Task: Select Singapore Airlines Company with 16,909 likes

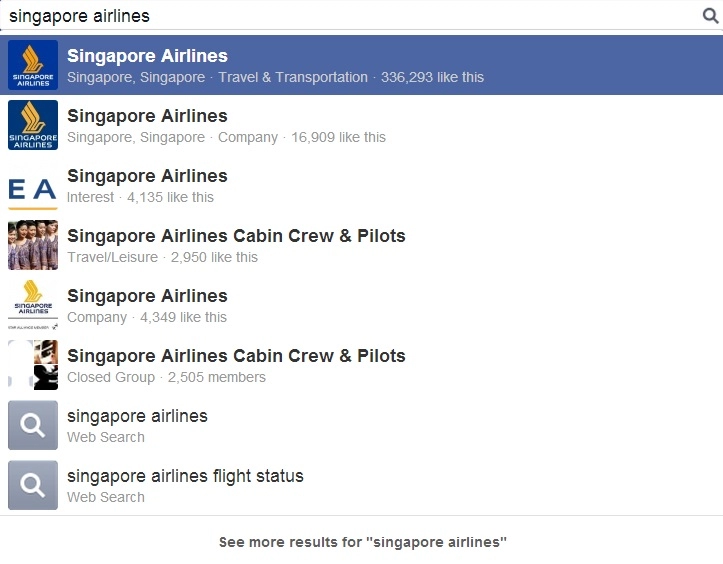Action: point(362,125)
